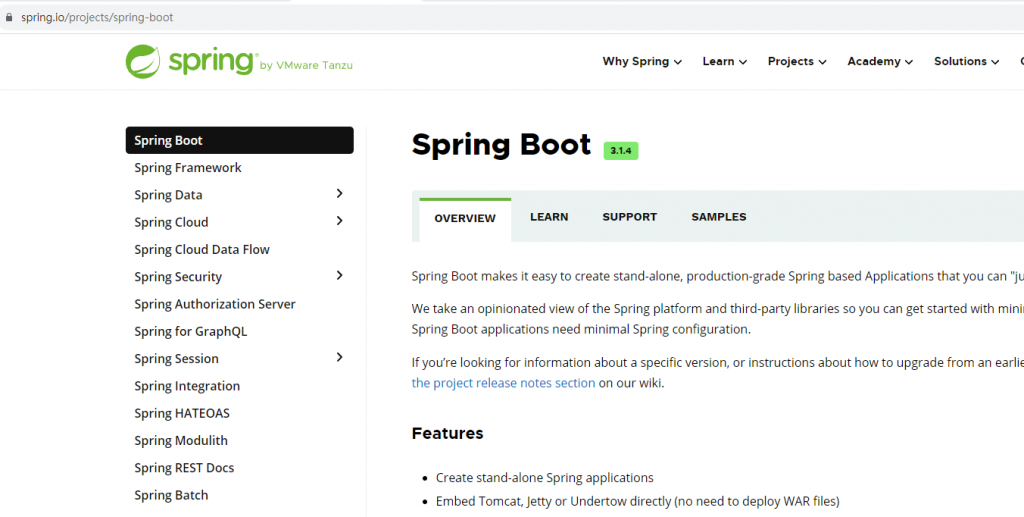The image size is (1024, 517).
Task: Select the OVERVIEW tab
Action: (x=465, y=219)
